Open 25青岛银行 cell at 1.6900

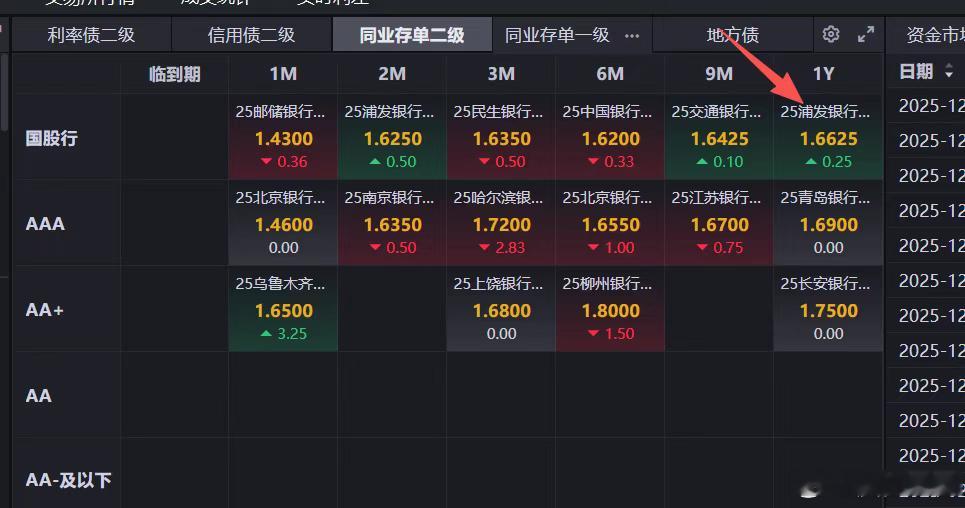point(828,222)
